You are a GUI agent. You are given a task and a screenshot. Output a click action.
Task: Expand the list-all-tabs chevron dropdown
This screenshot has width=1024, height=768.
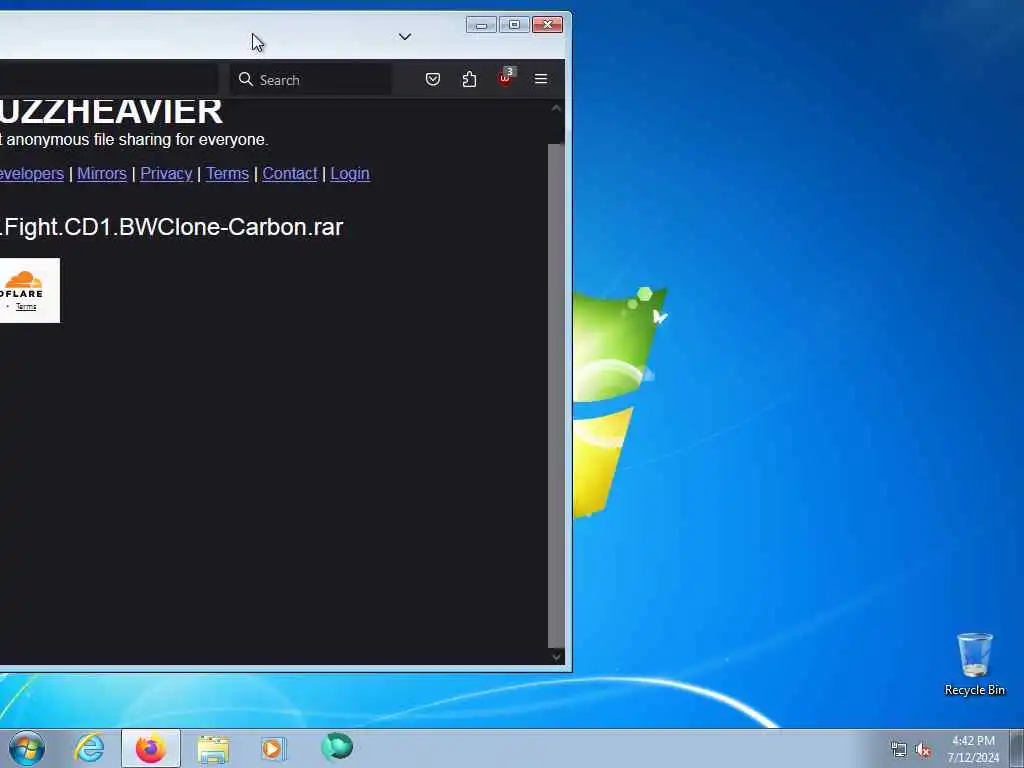405,37
